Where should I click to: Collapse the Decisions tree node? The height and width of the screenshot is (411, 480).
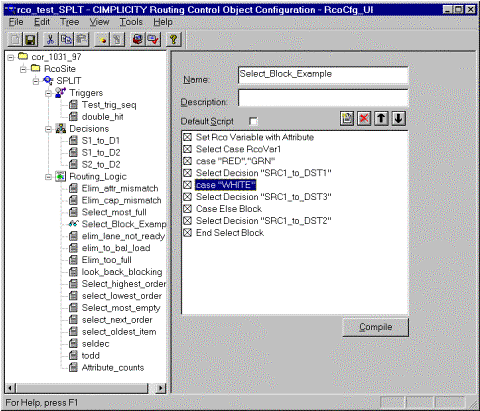coord(49,129)
